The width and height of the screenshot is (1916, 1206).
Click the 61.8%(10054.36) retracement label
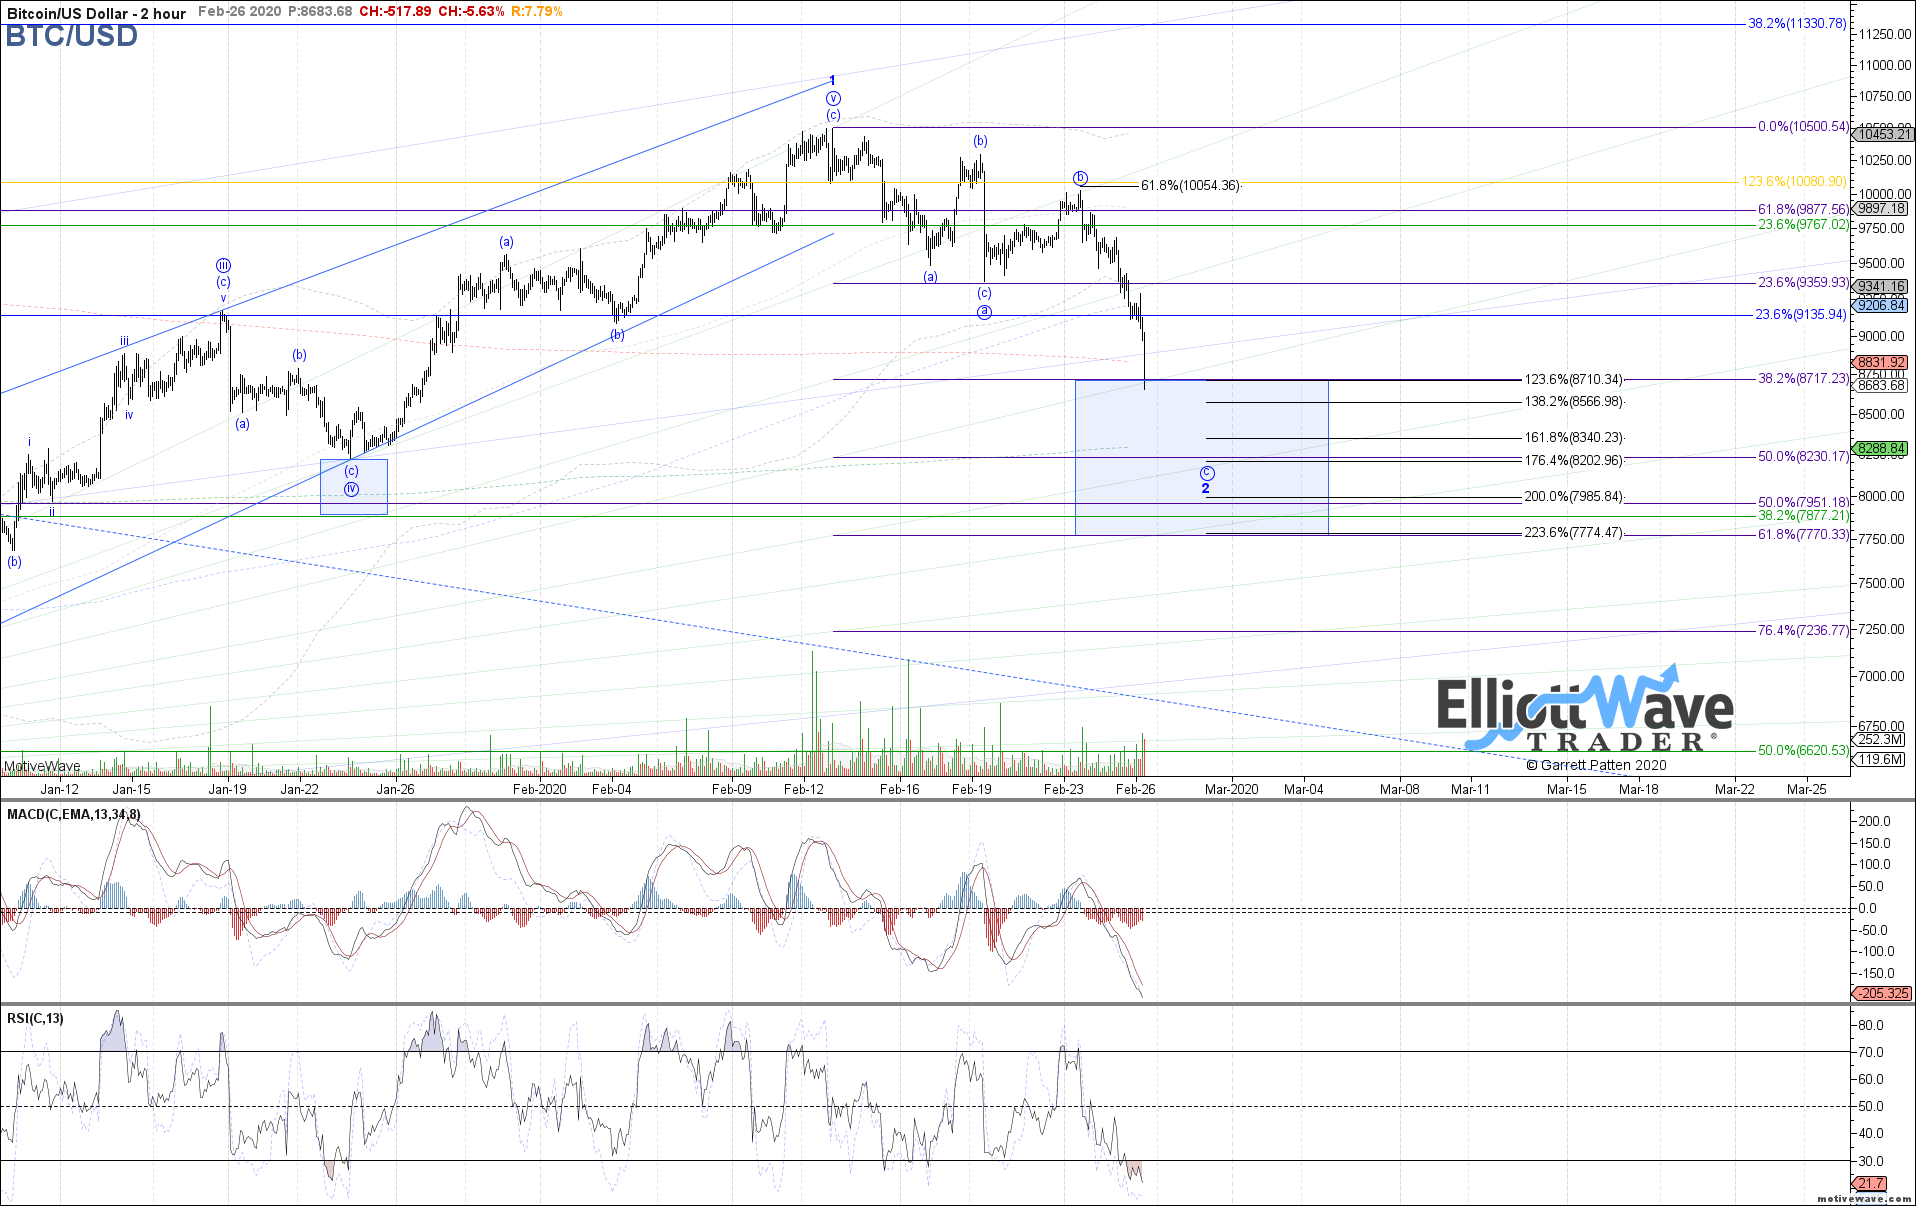click(1190, 186)
